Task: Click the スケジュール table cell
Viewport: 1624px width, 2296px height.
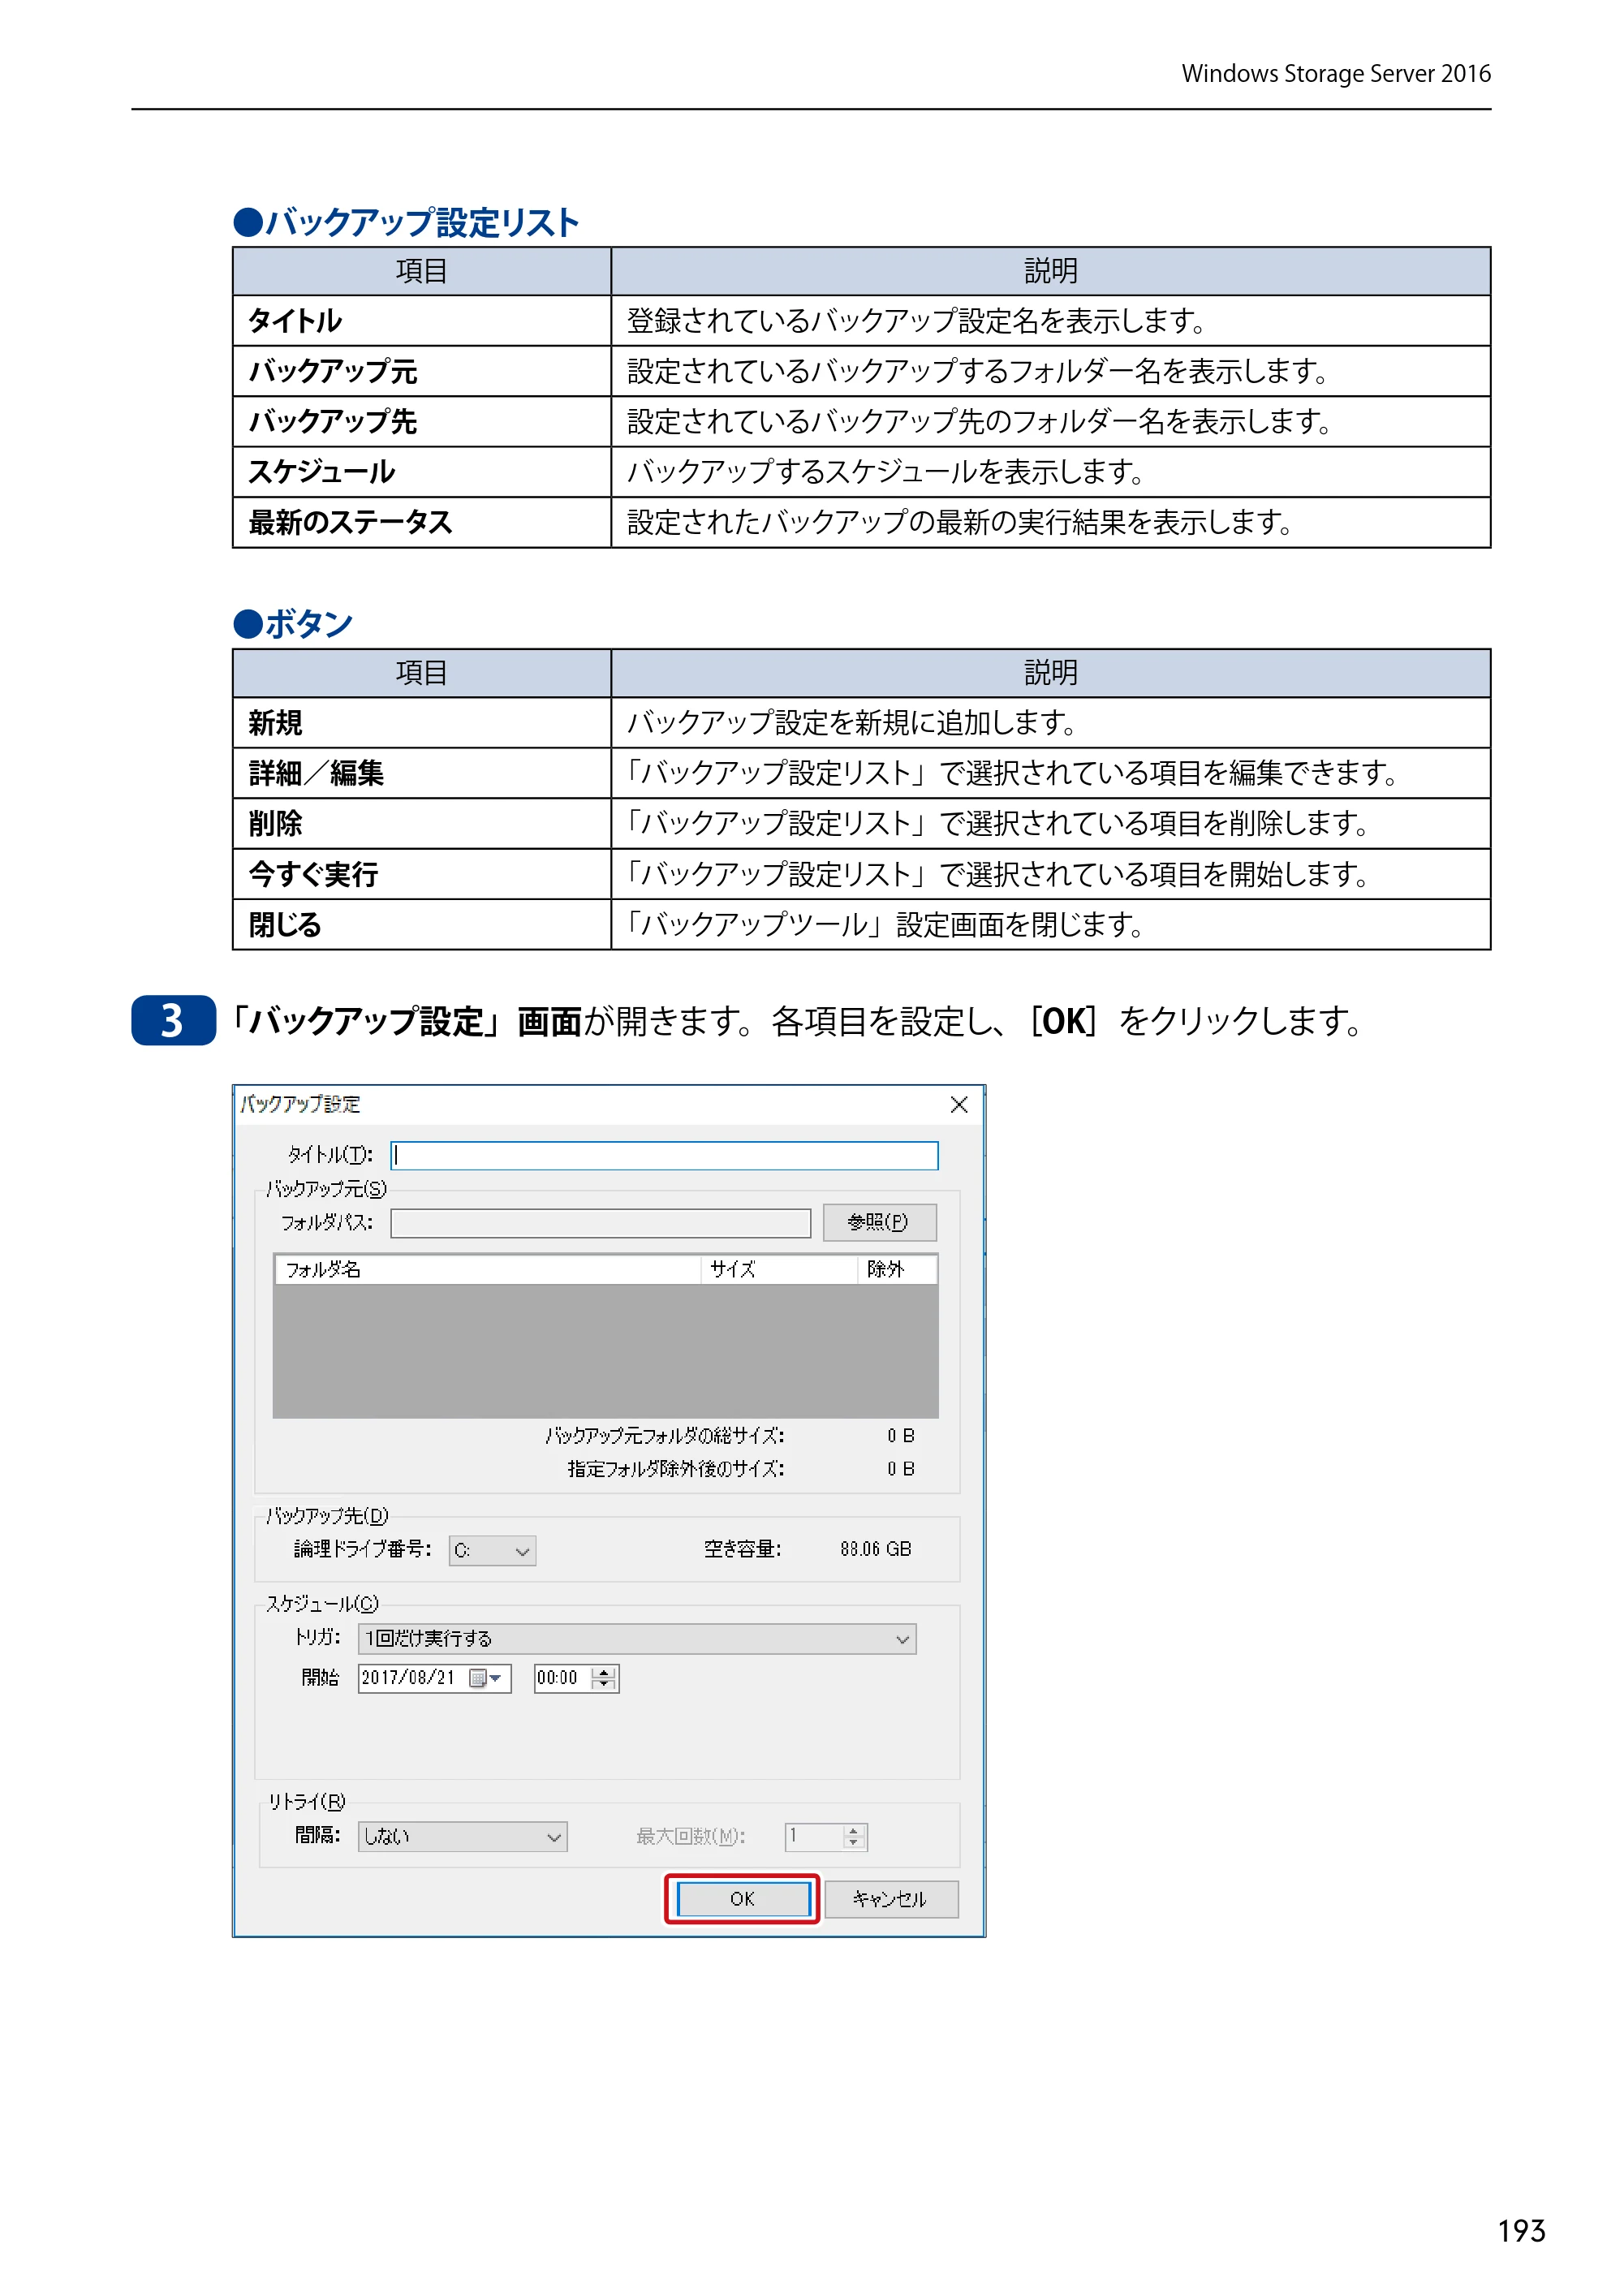Action: point(421,472)
